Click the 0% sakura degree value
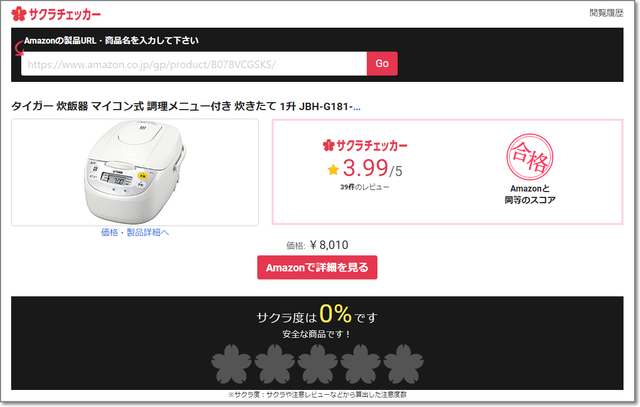Screen dimensions: 640x407 335,314
